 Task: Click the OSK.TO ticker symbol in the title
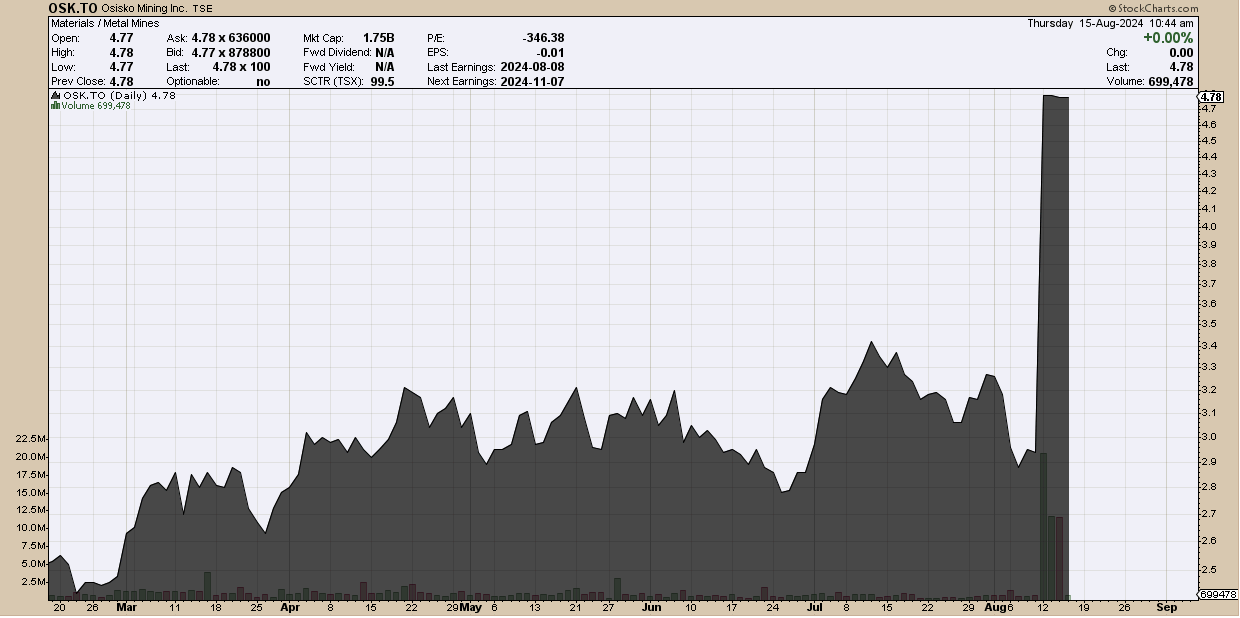point(73,8)
